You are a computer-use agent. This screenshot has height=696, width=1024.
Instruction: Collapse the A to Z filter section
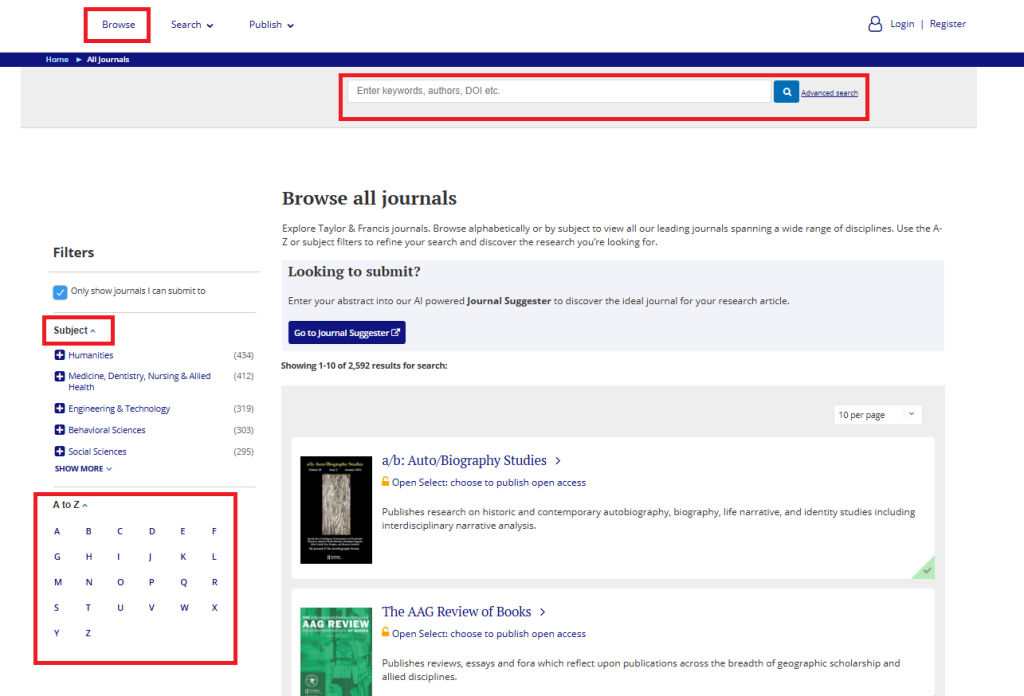coord(70,505)
